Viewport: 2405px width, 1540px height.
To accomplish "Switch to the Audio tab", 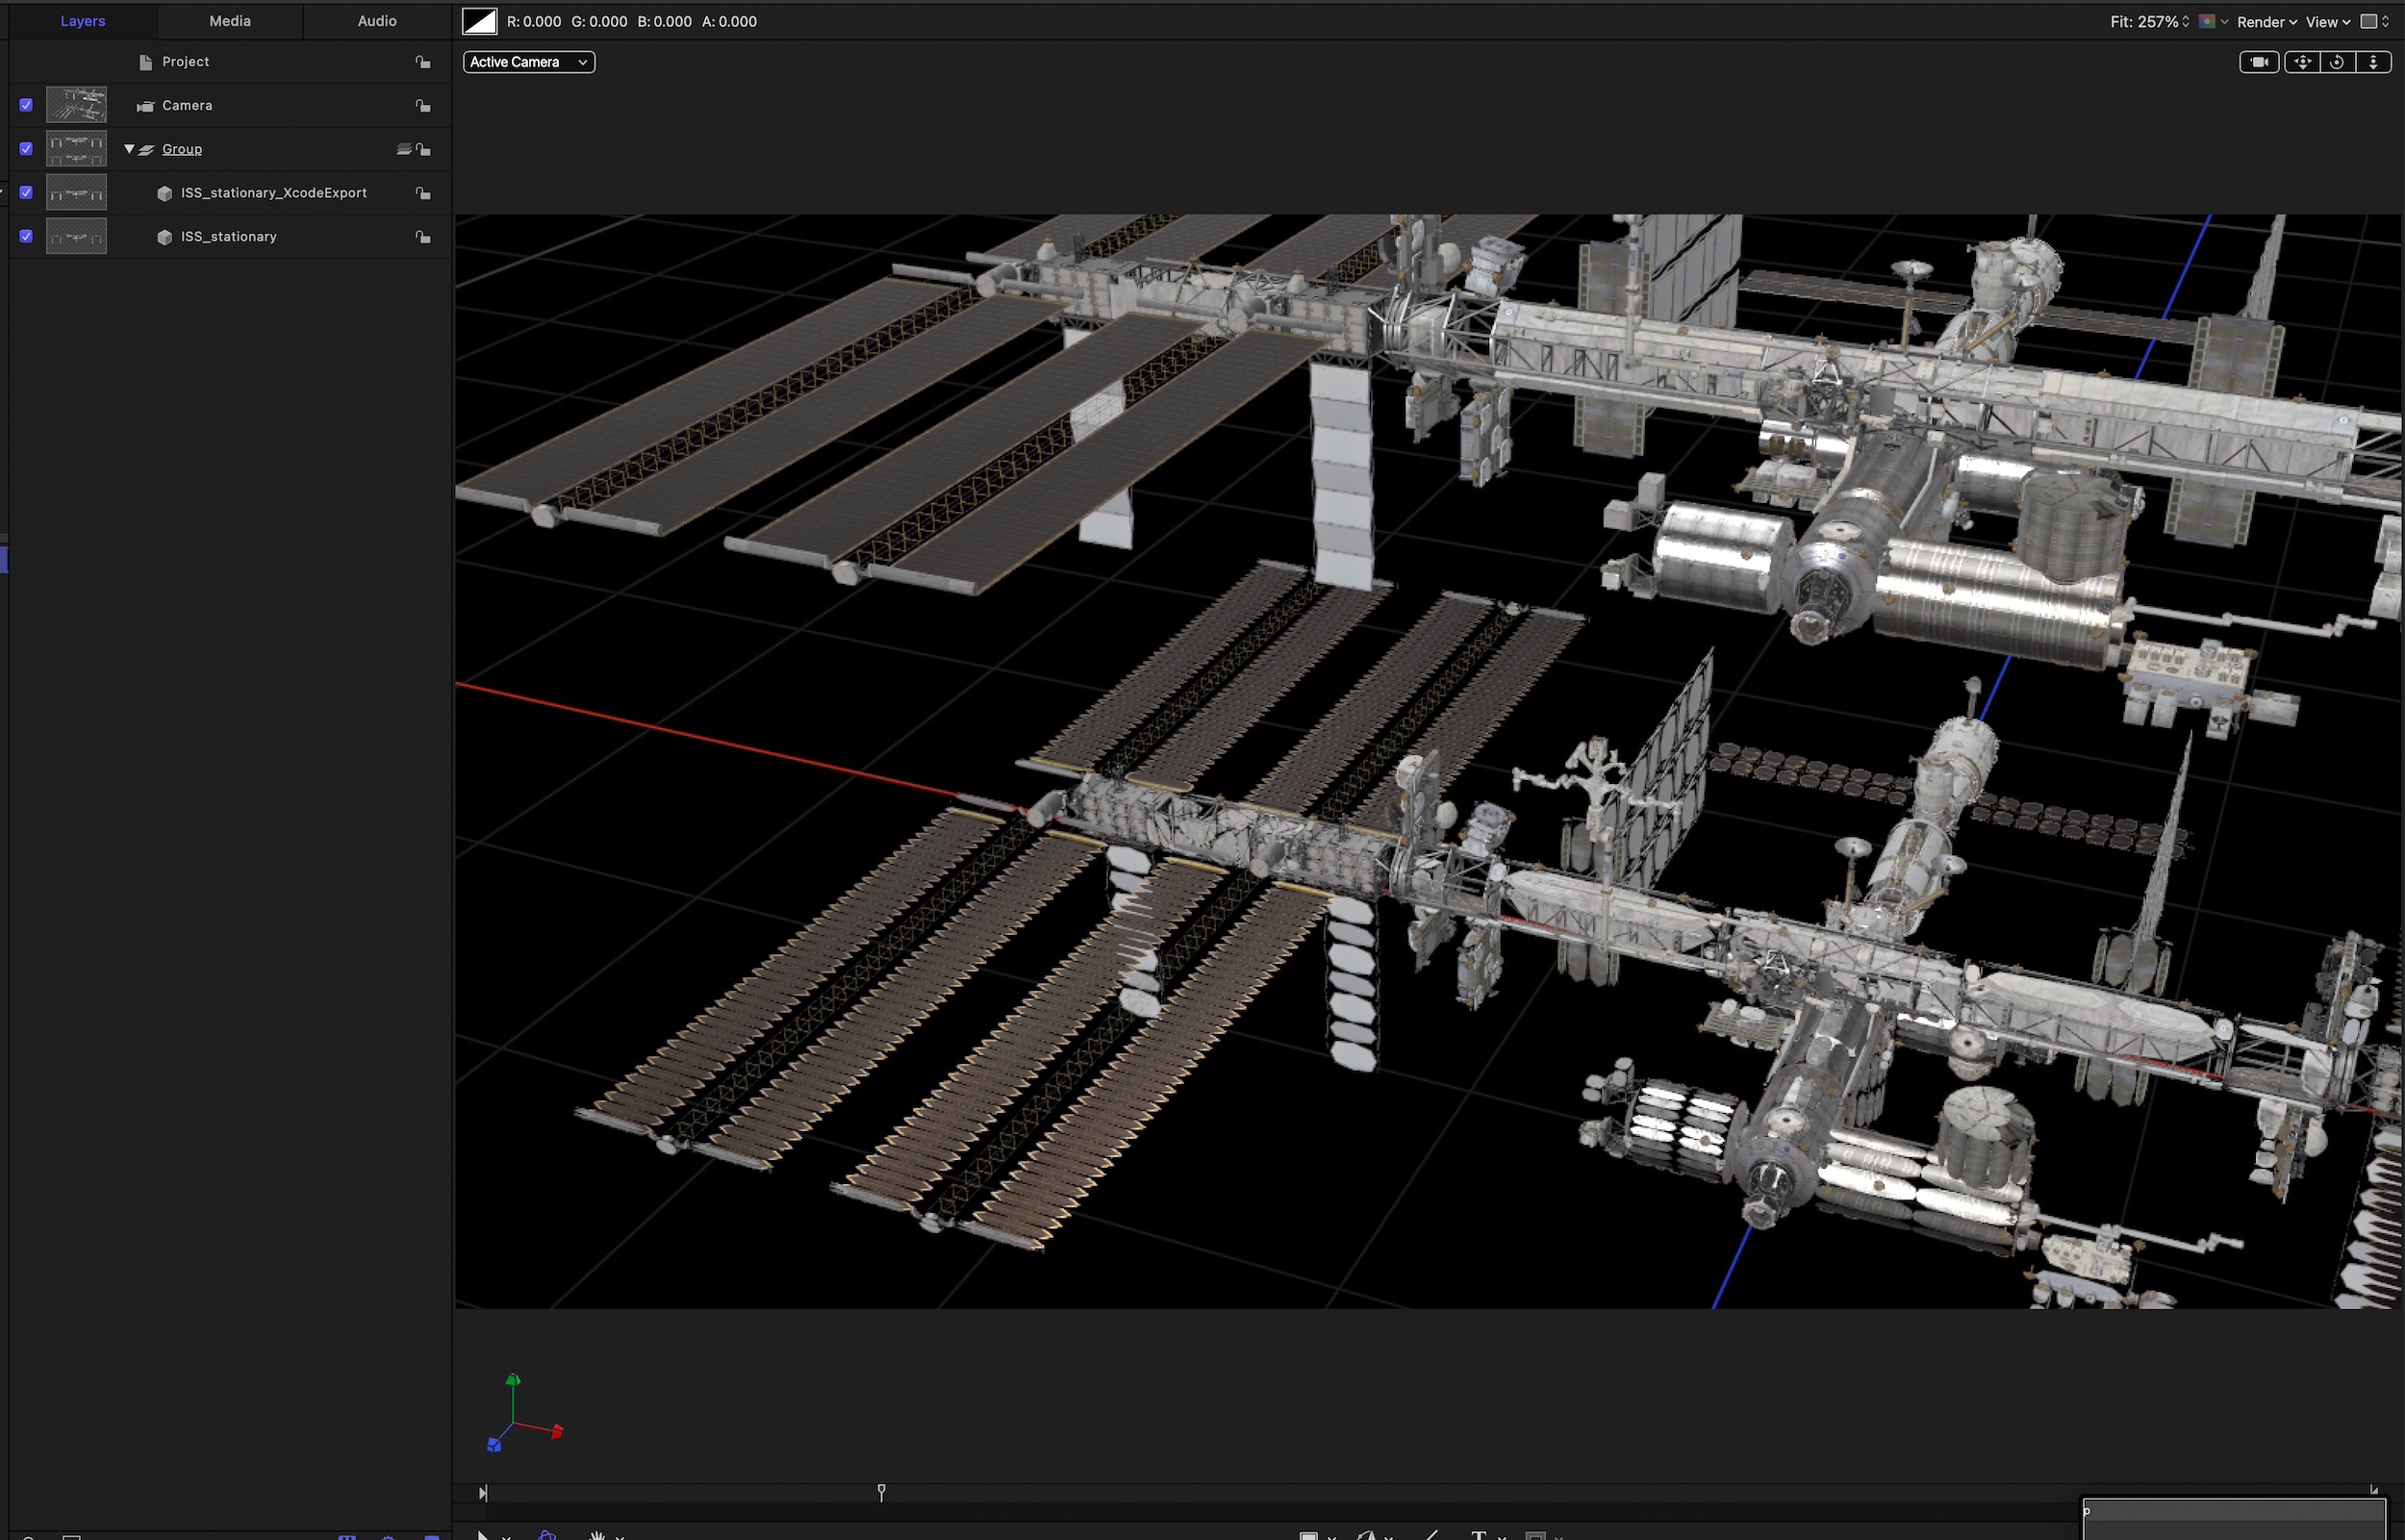I will tap(377, 21).
